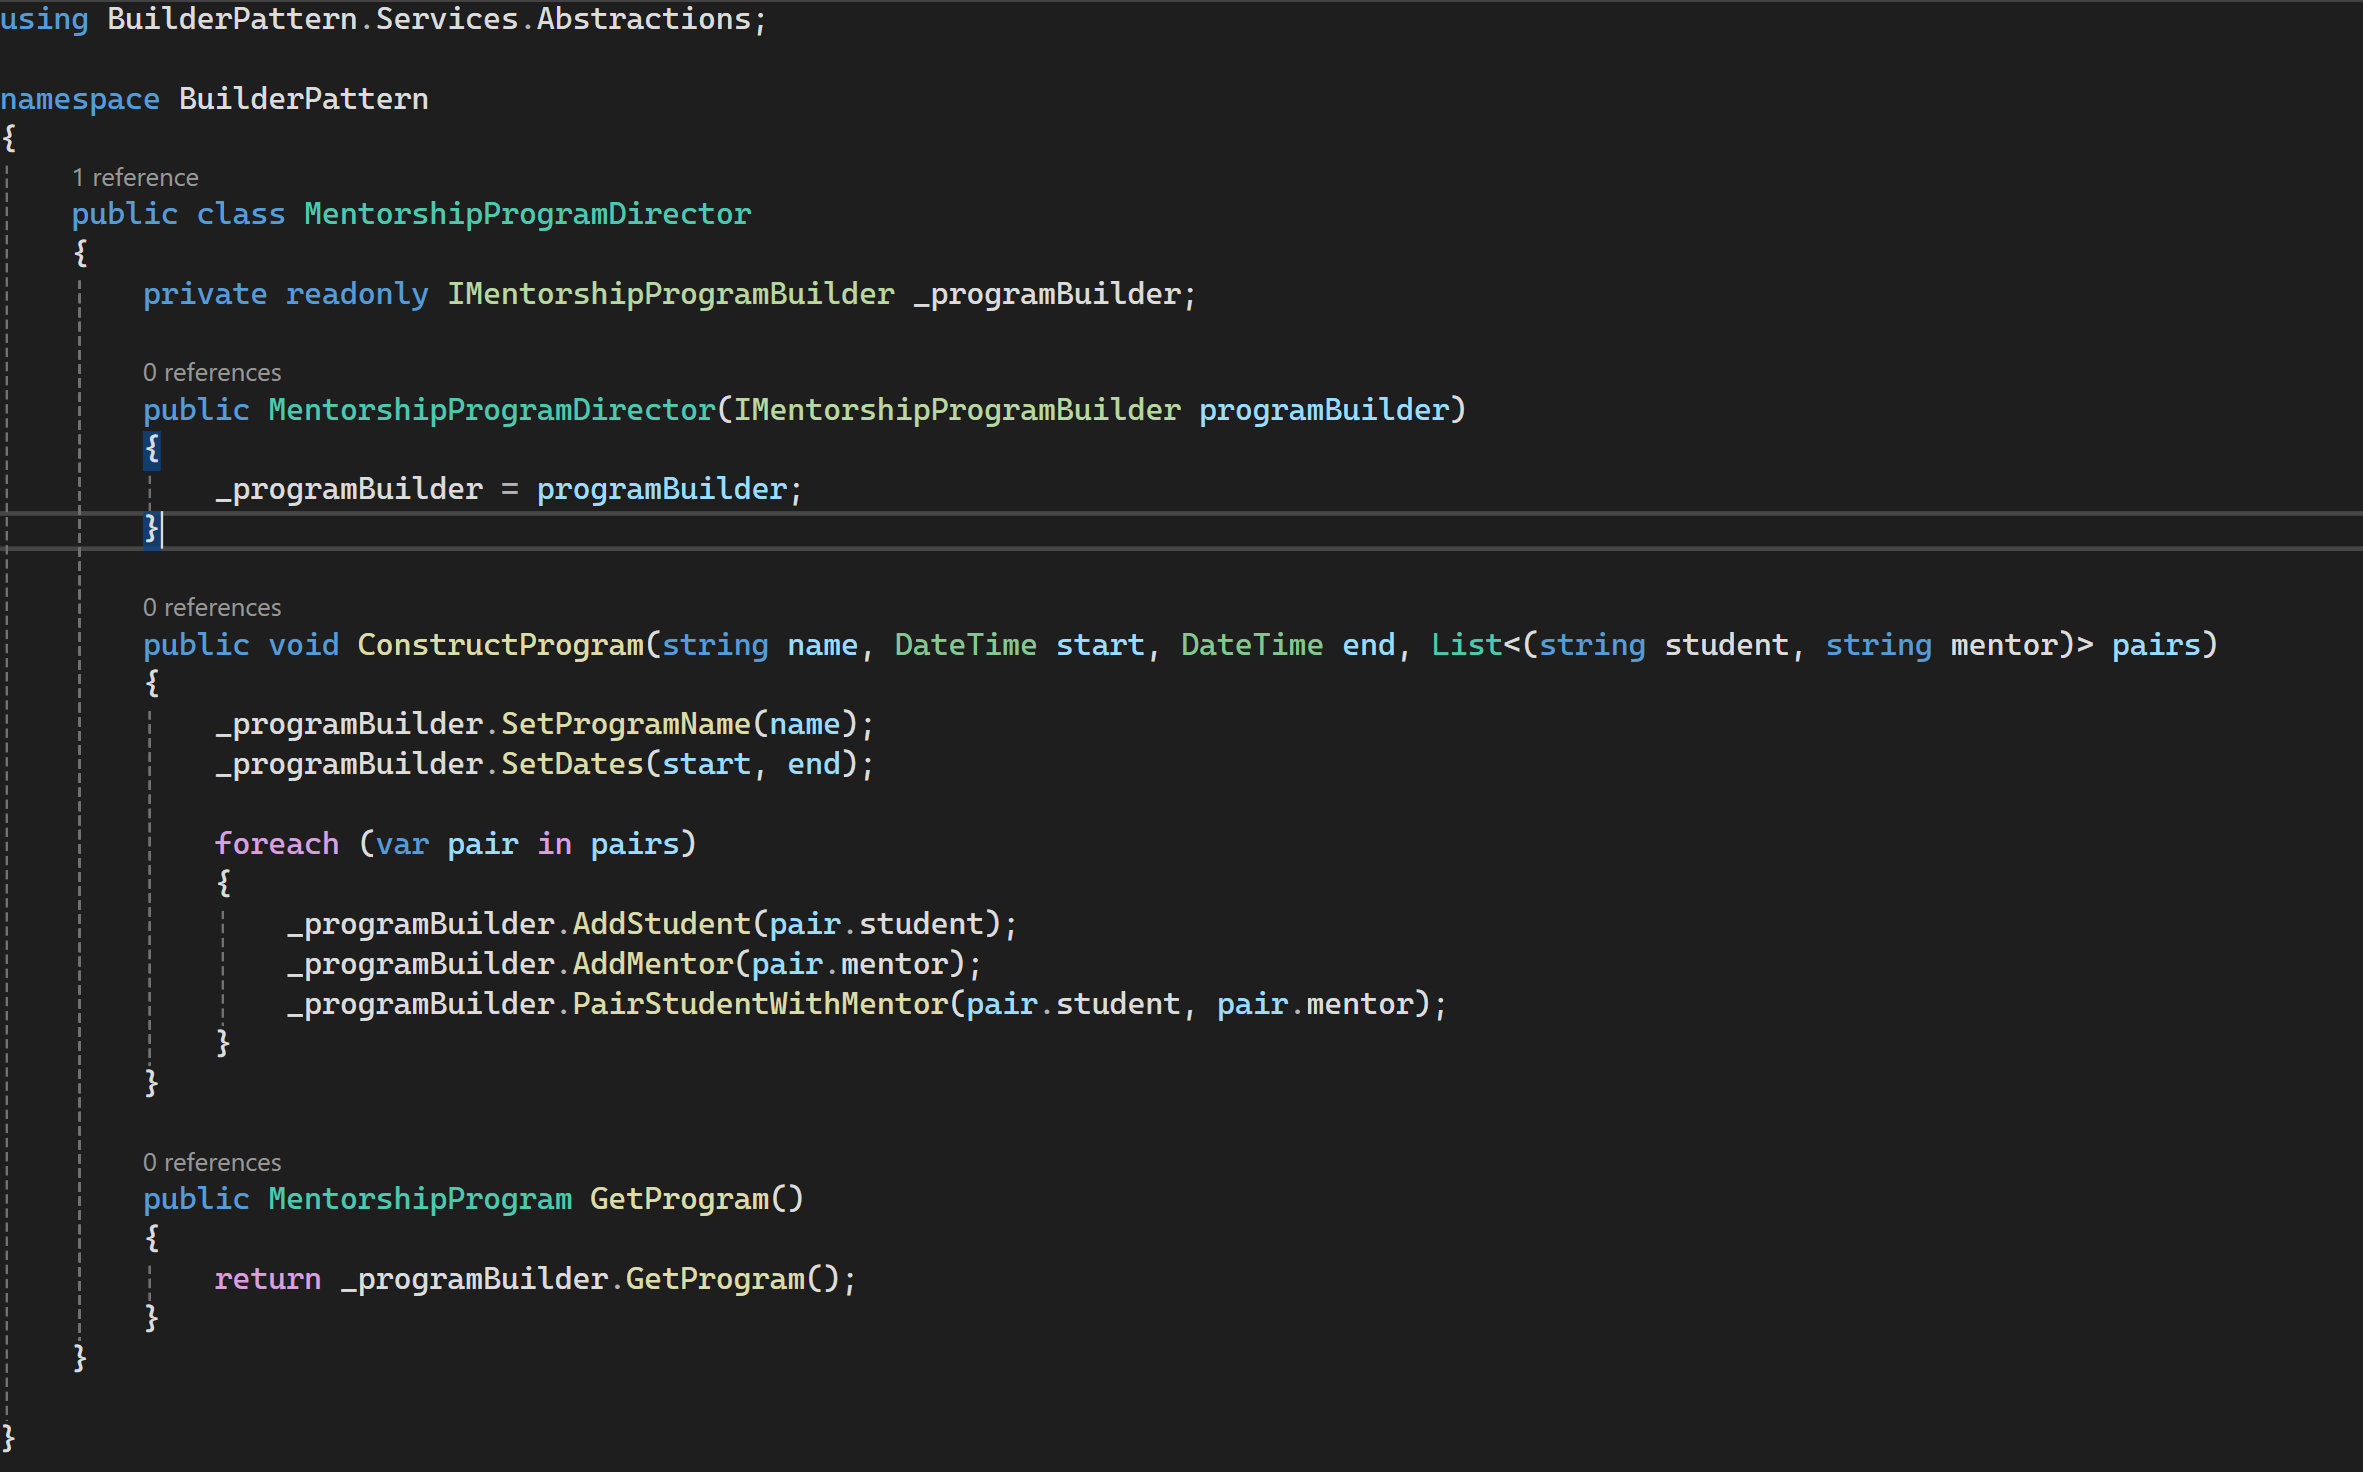Click '0 references' above ConstructProgram method
Image resolution: width=2363 pixels, height=1472 pixels.
212,608
